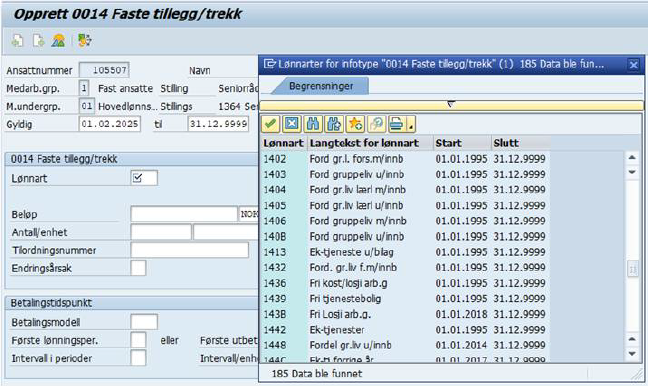Click the Lønnart input field with checkbox mark

[x=144, y=178]
